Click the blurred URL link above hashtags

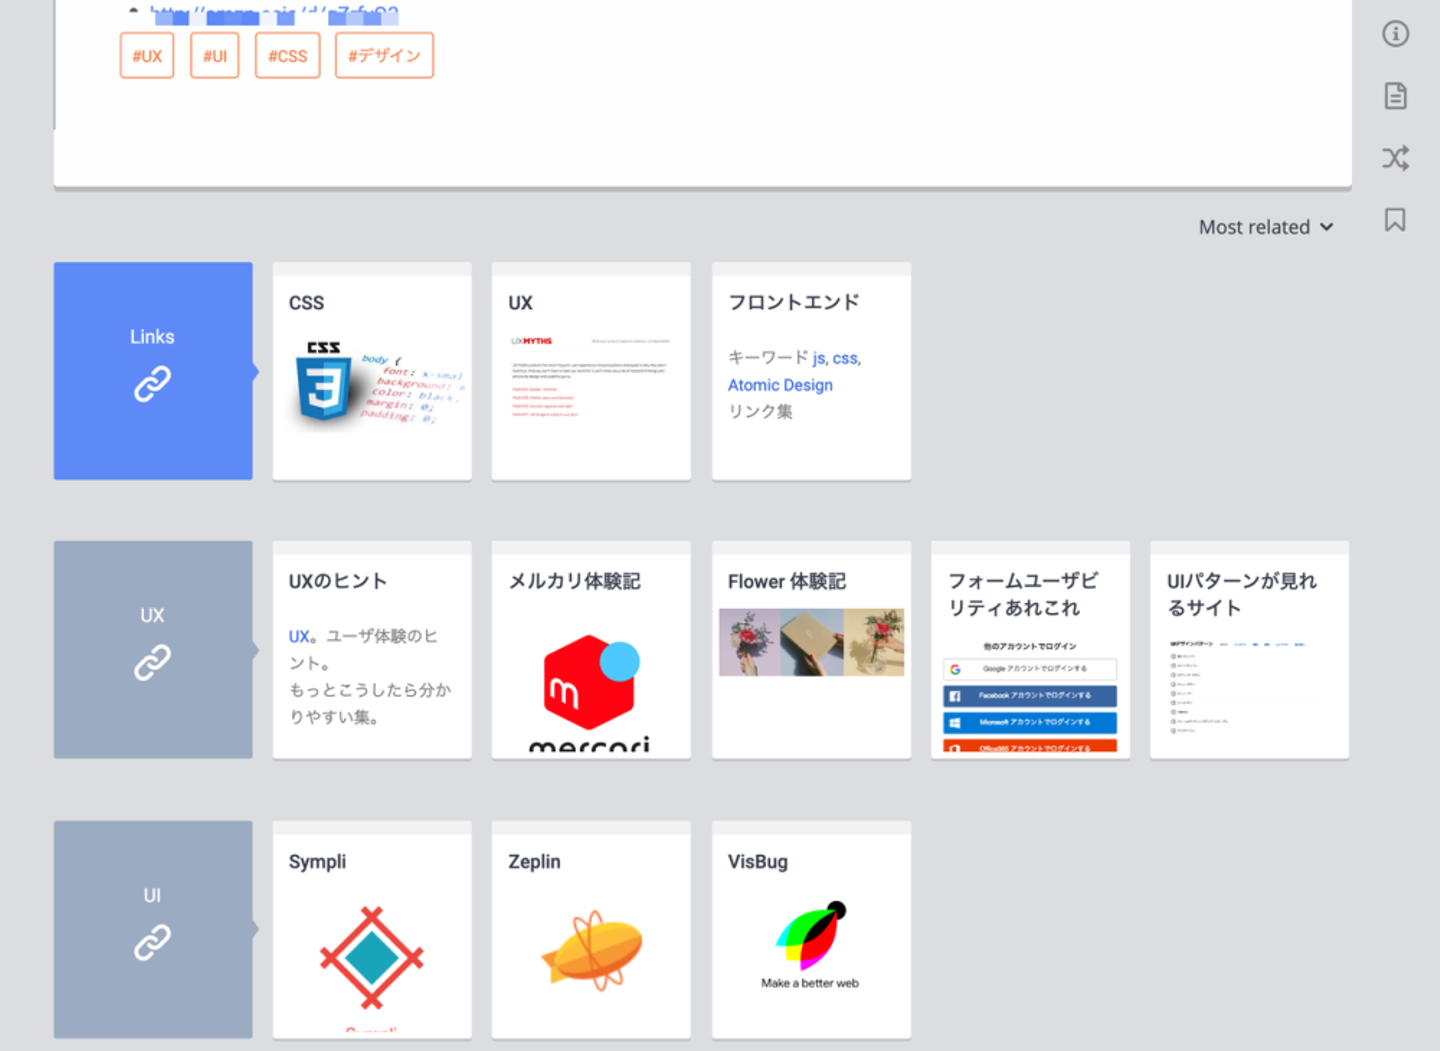[x=274, y=15]
